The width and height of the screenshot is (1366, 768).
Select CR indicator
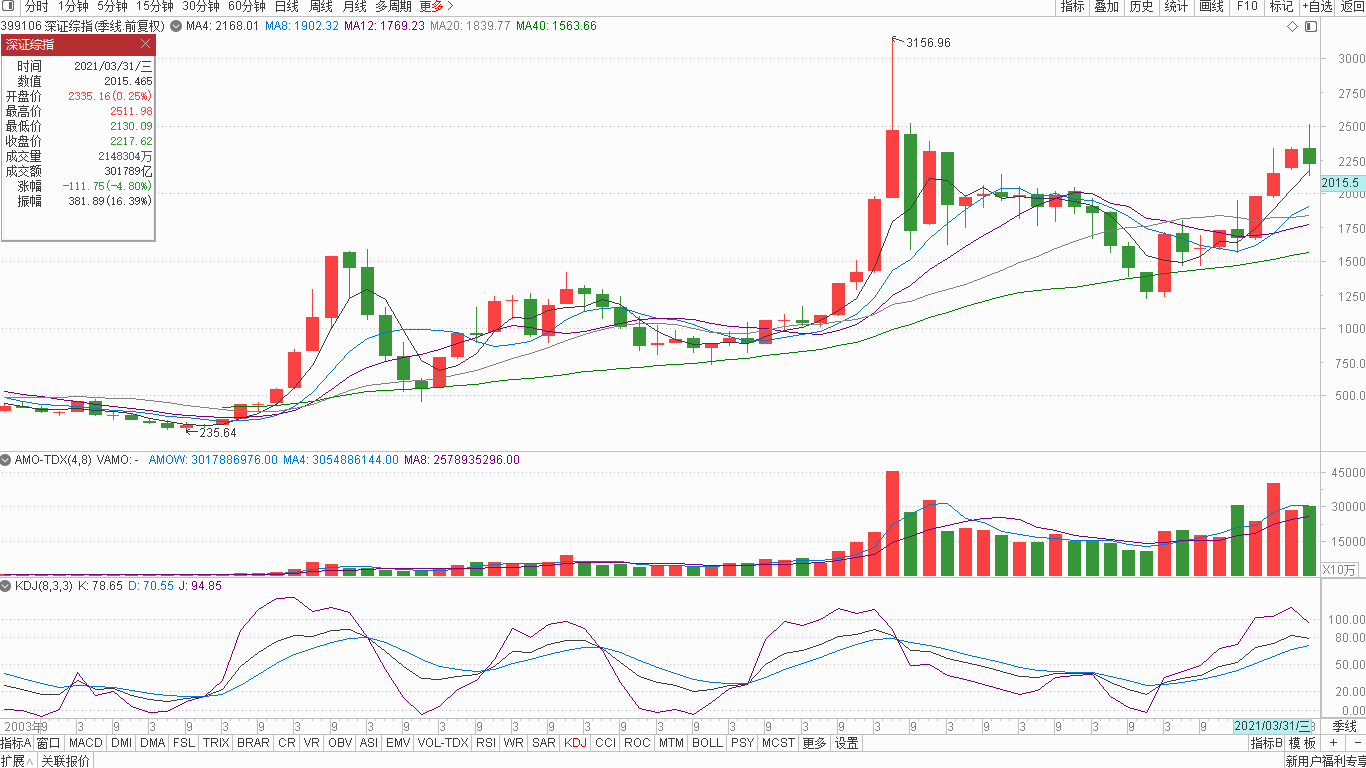[287, 743]
